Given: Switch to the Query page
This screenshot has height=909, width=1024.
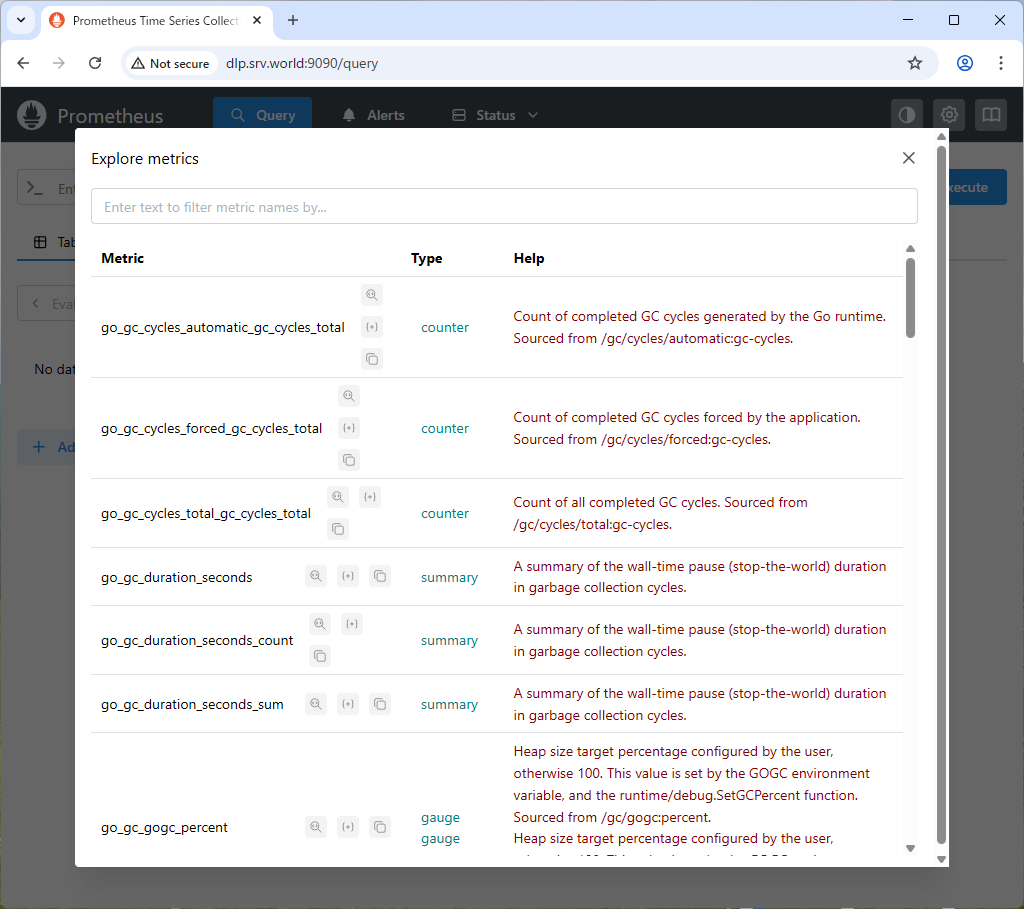Looking at the screenshot, I should point(263,116).
